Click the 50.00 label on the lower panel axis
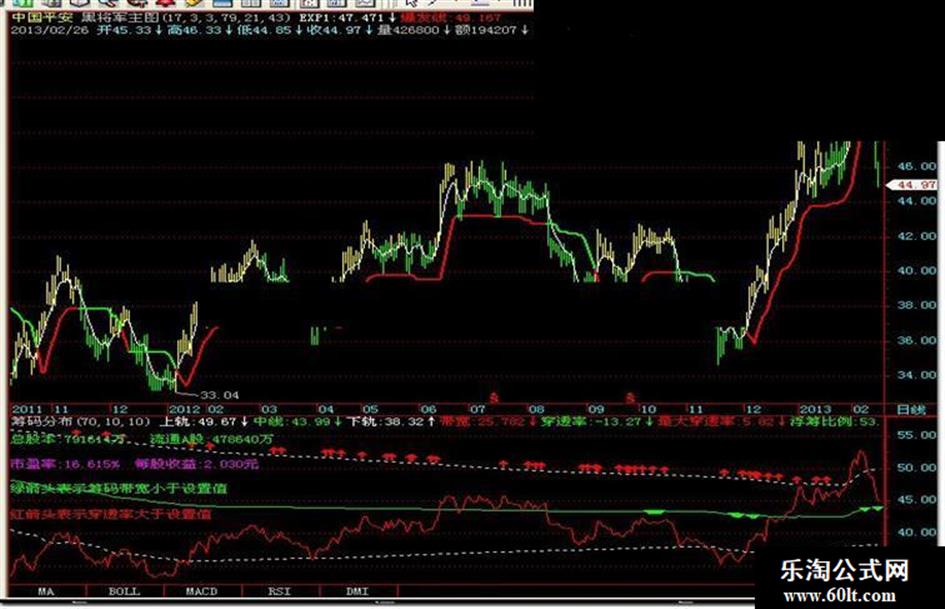This screenshot has height=609, width=945. [x=917, y=467]
